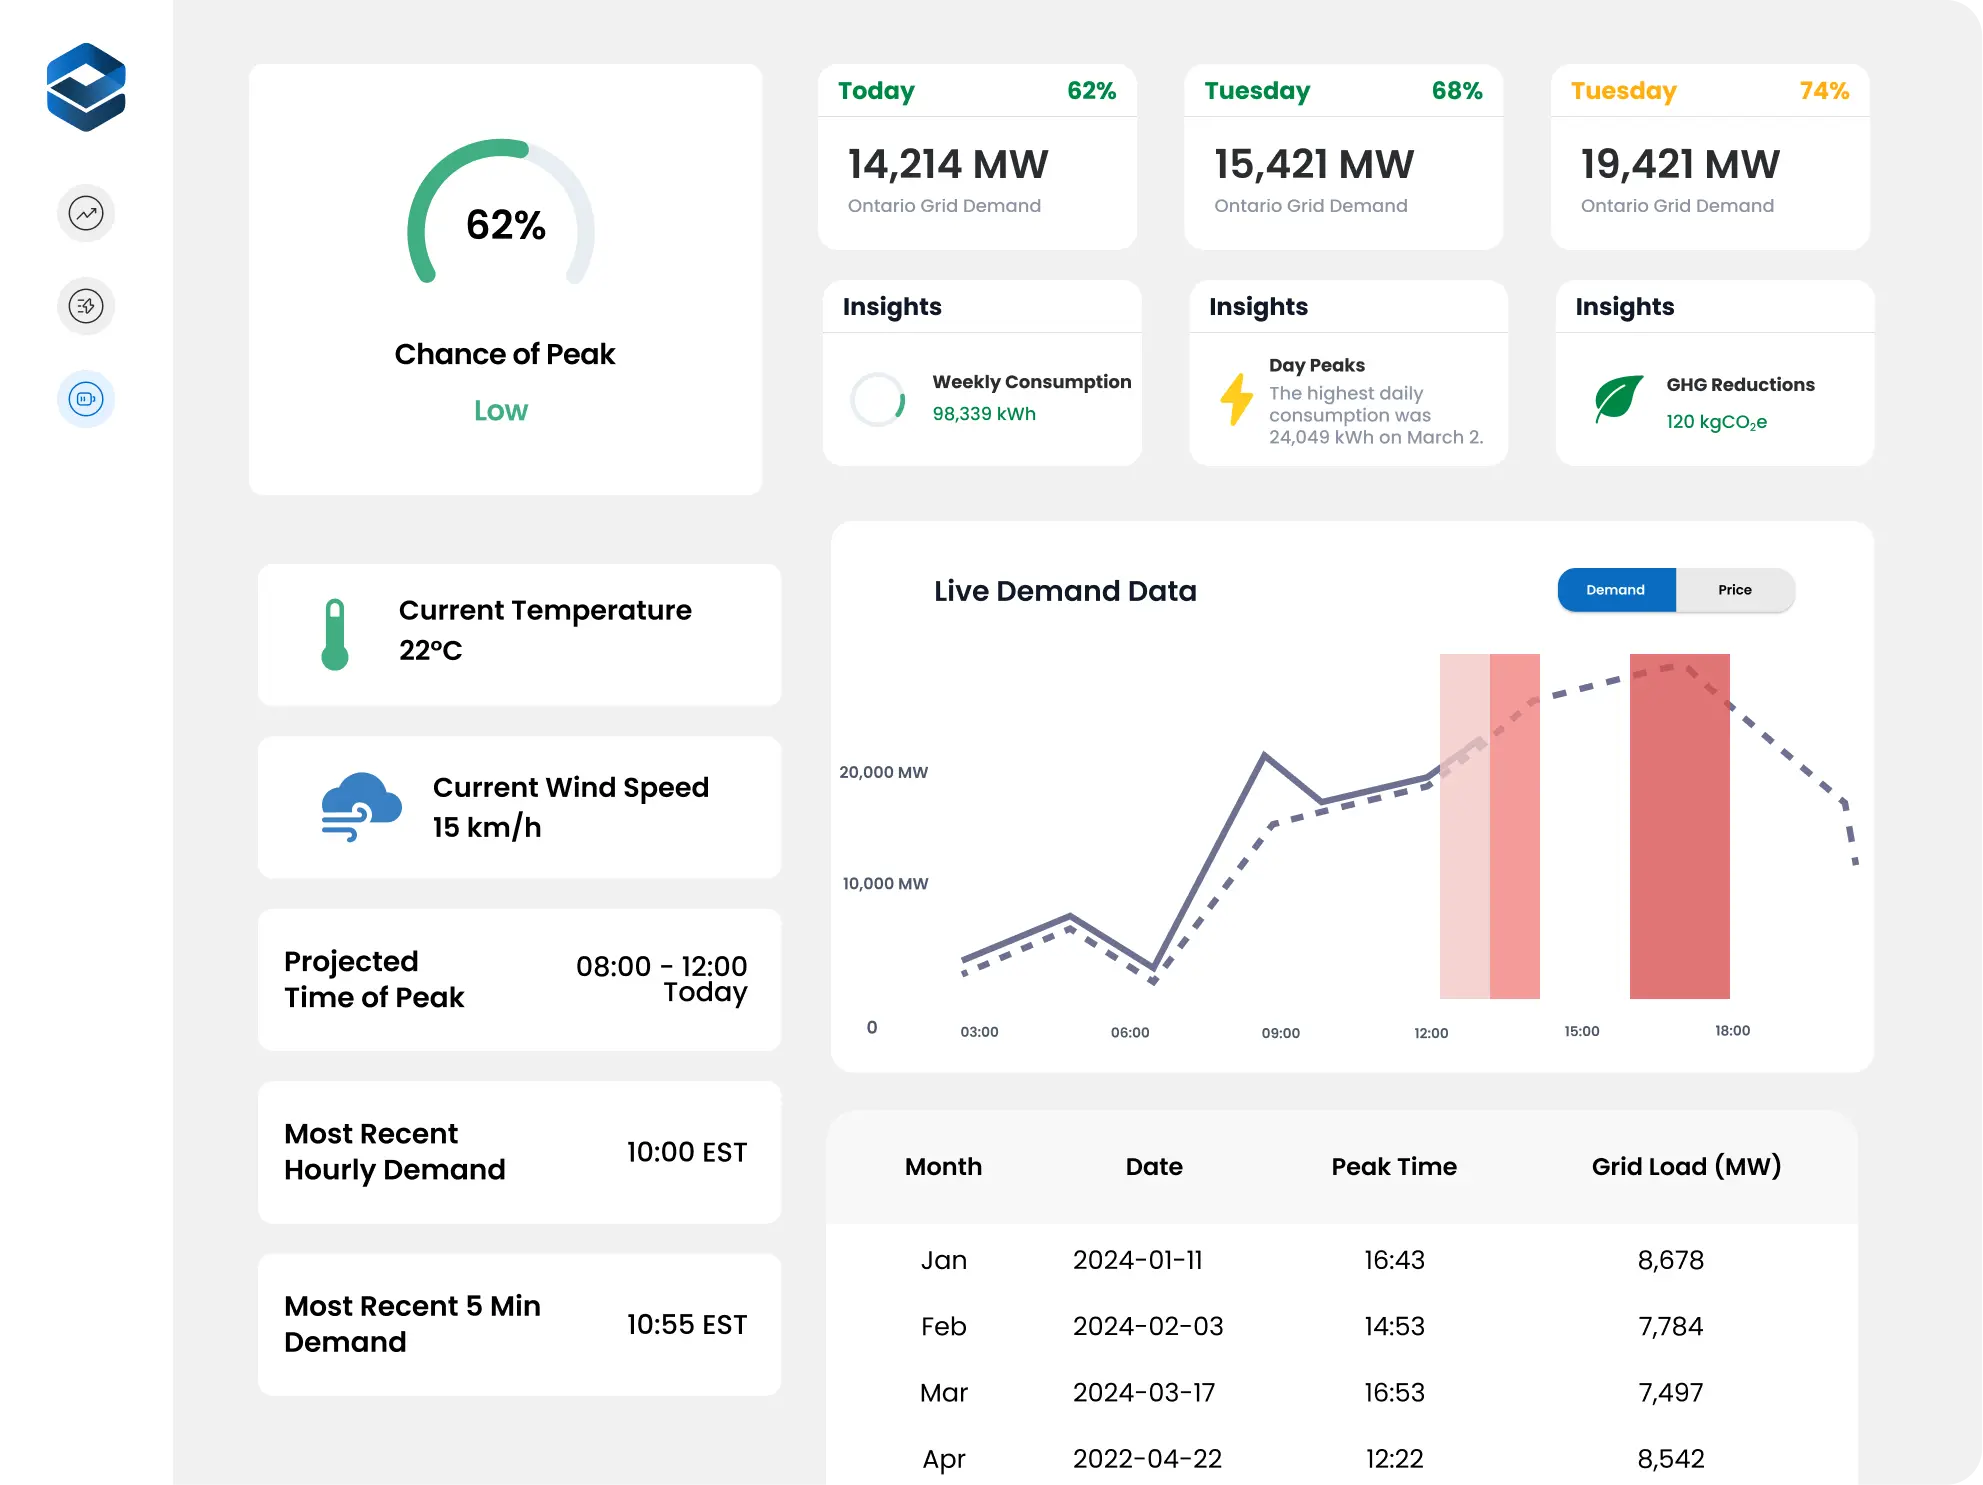Click the 10:55 EST time value

pyautogui.click(x=687, y=1324)
